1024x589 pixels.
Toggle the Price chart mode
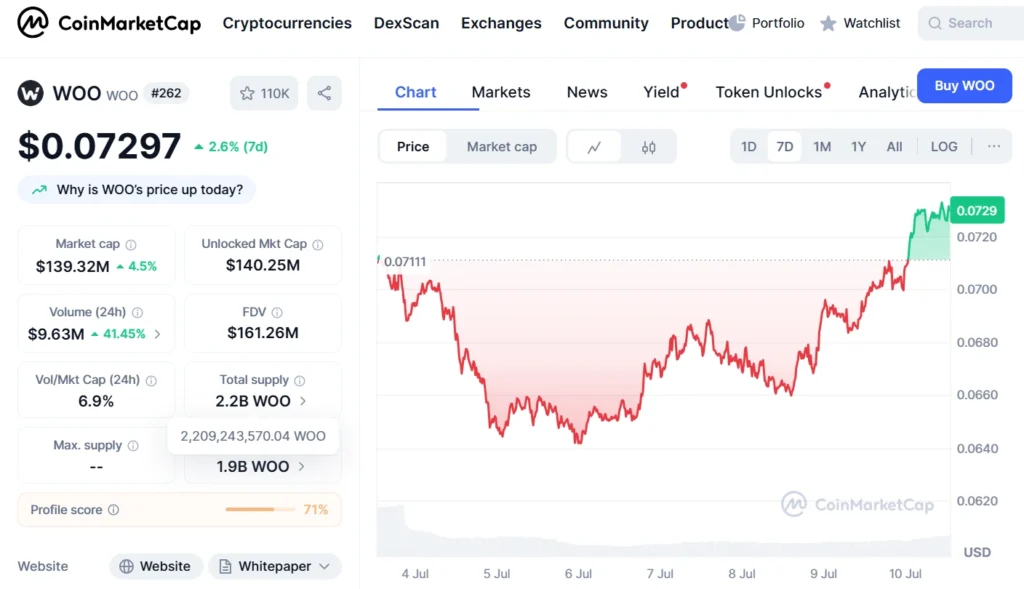tap(412, 146)
